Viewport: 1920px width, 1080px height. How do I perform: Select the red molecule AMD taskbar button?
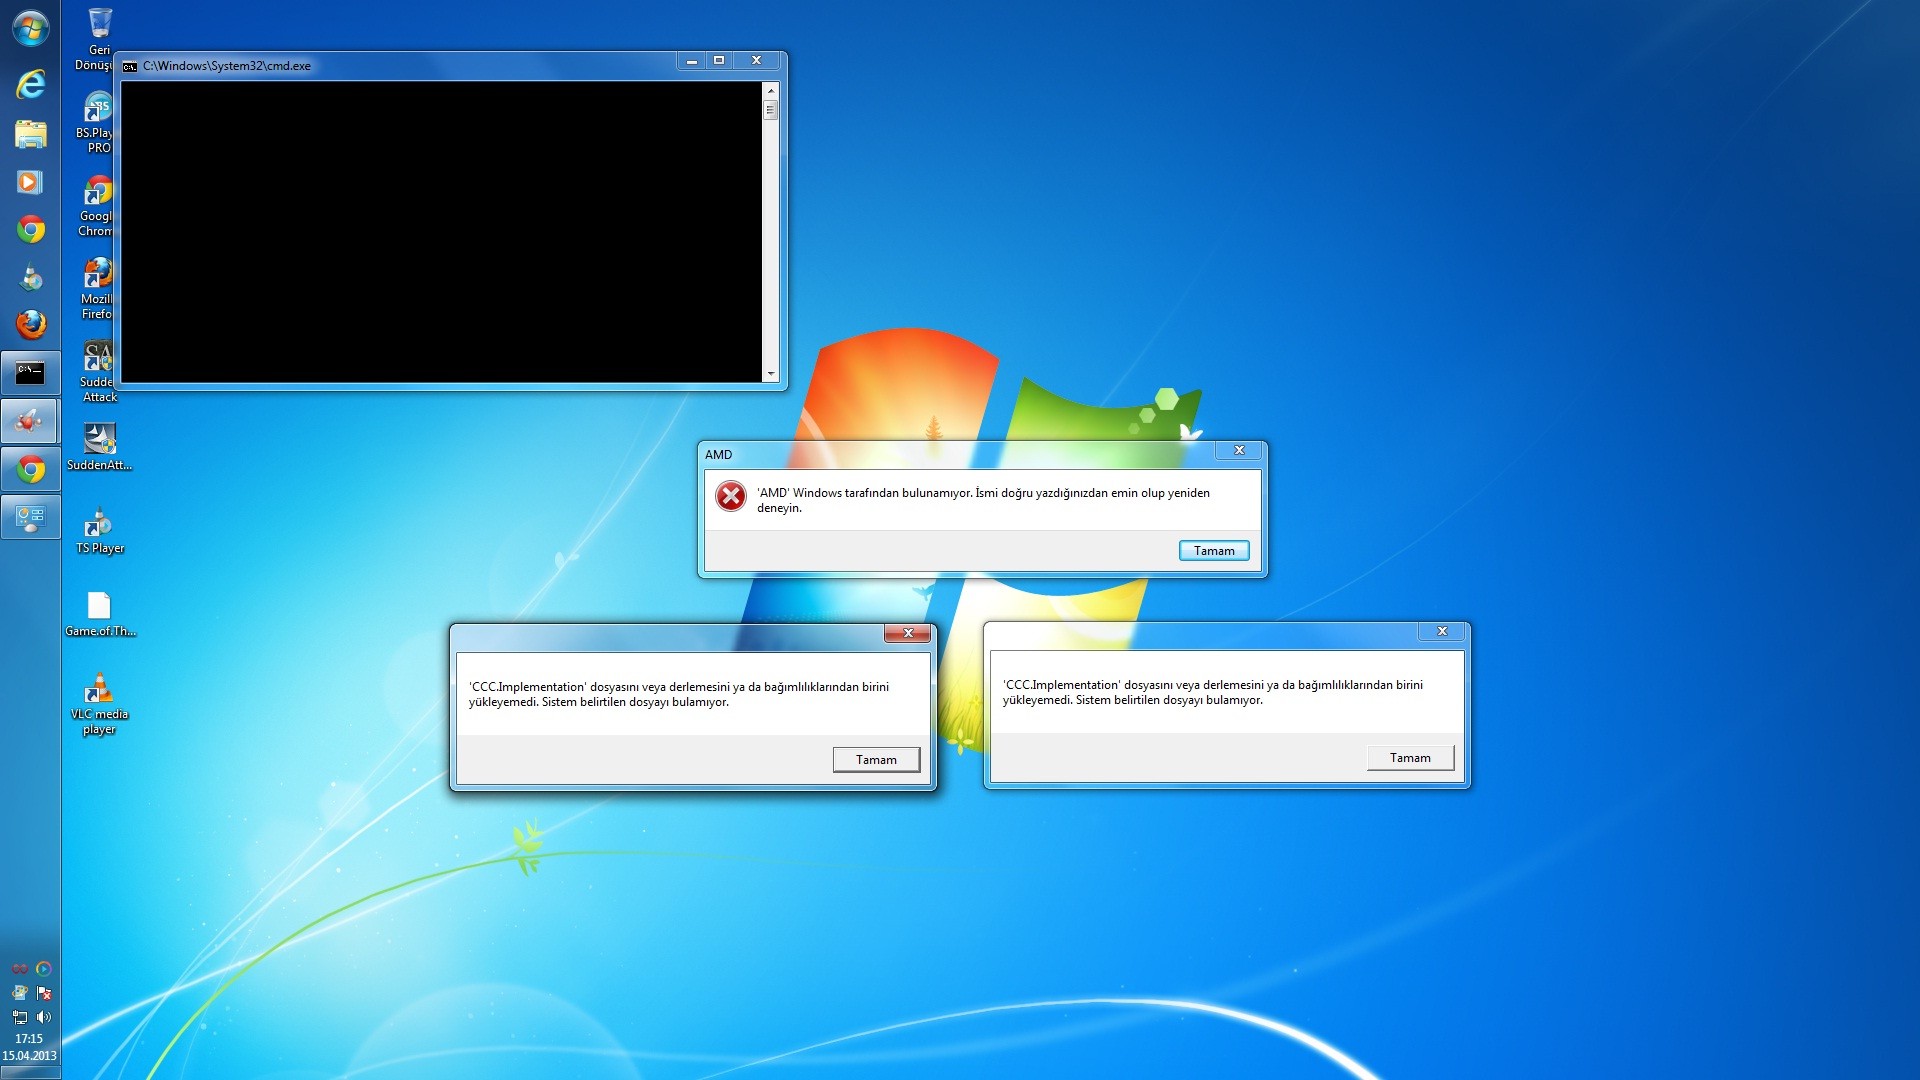coord(30,421)
